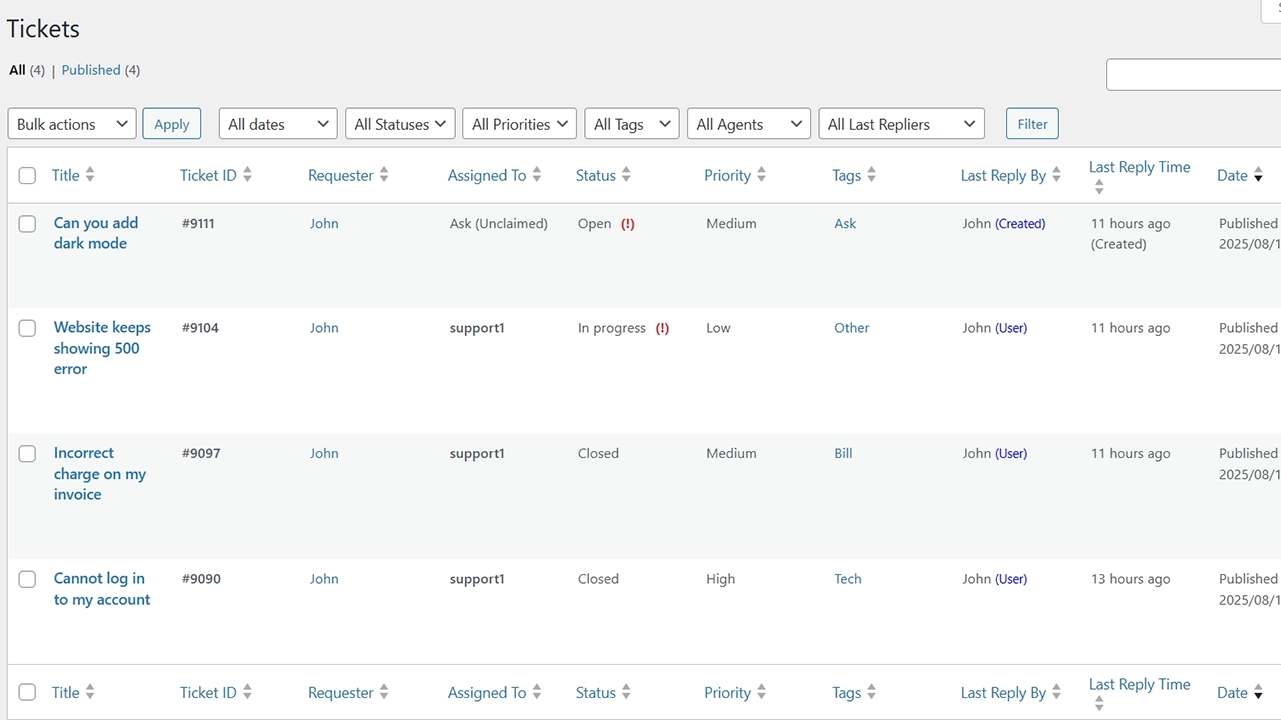Image resolution: width=1281 pixels, height=720 pixels.
Task: Sort tickets by Title column sort arrows
Action: tap(90, 175)
